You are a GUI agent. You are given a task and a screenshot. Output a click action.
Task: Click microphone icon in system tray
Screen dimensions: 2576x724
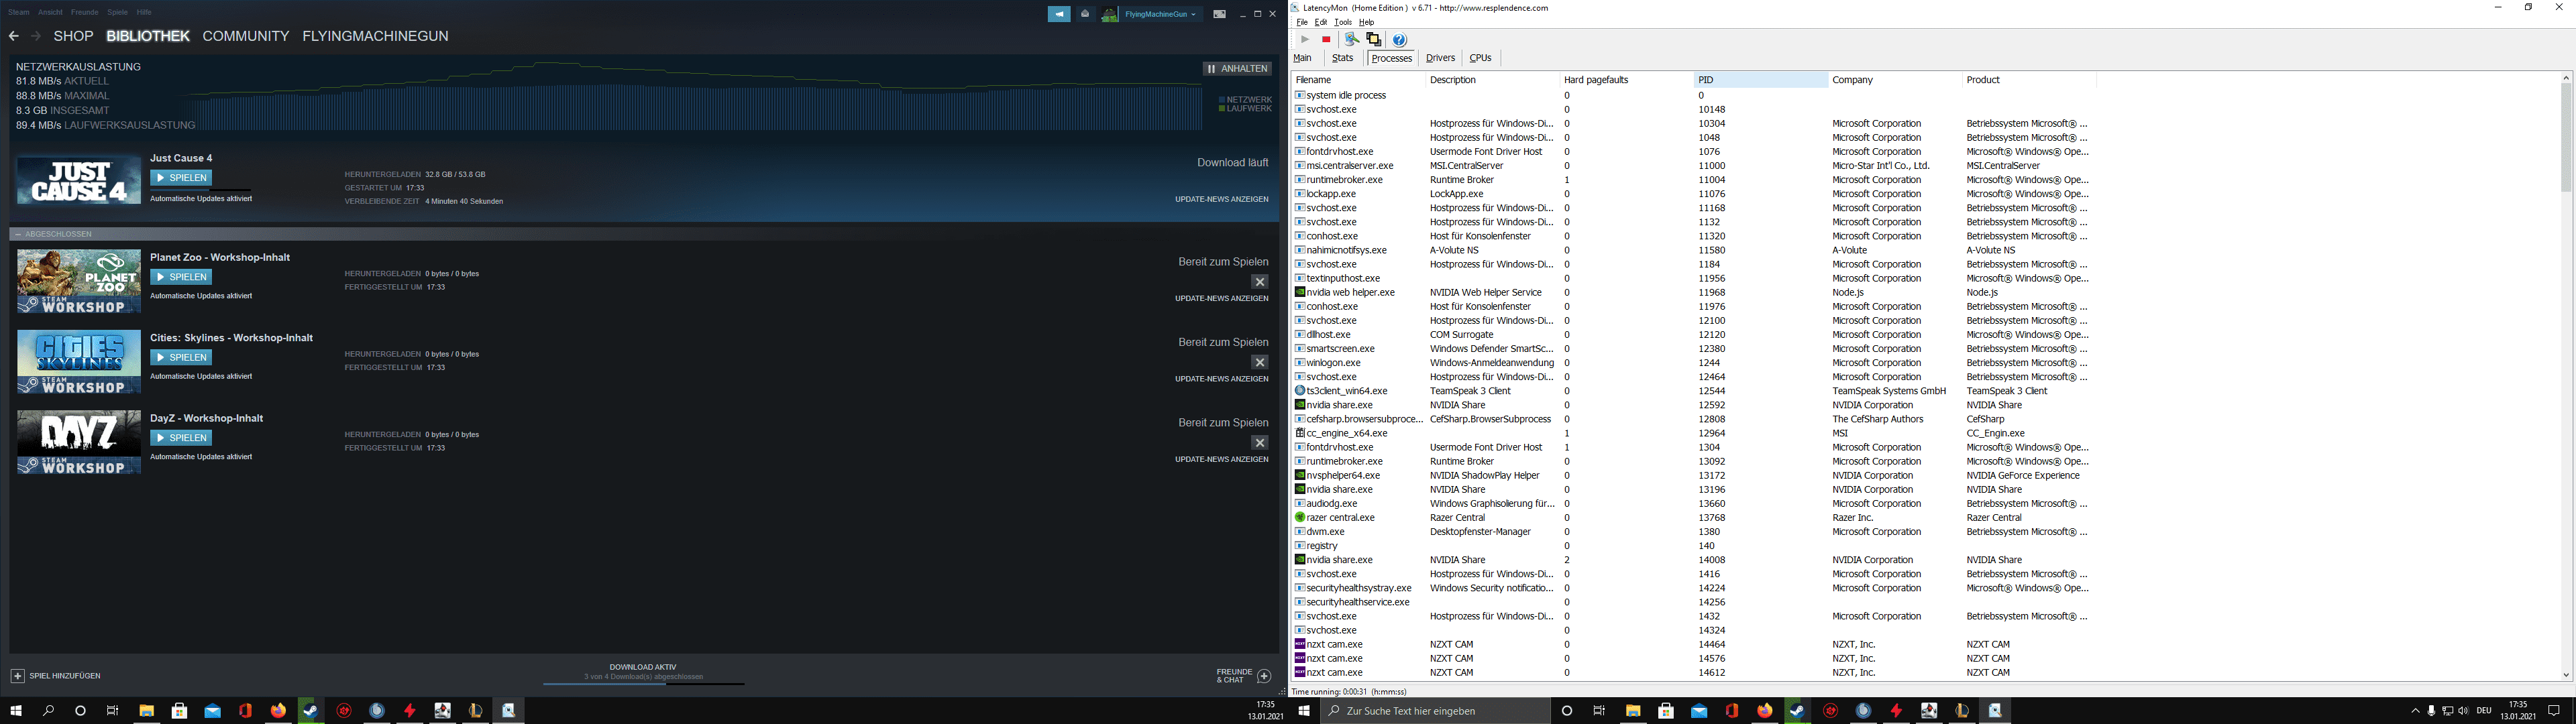point(2431,711)
